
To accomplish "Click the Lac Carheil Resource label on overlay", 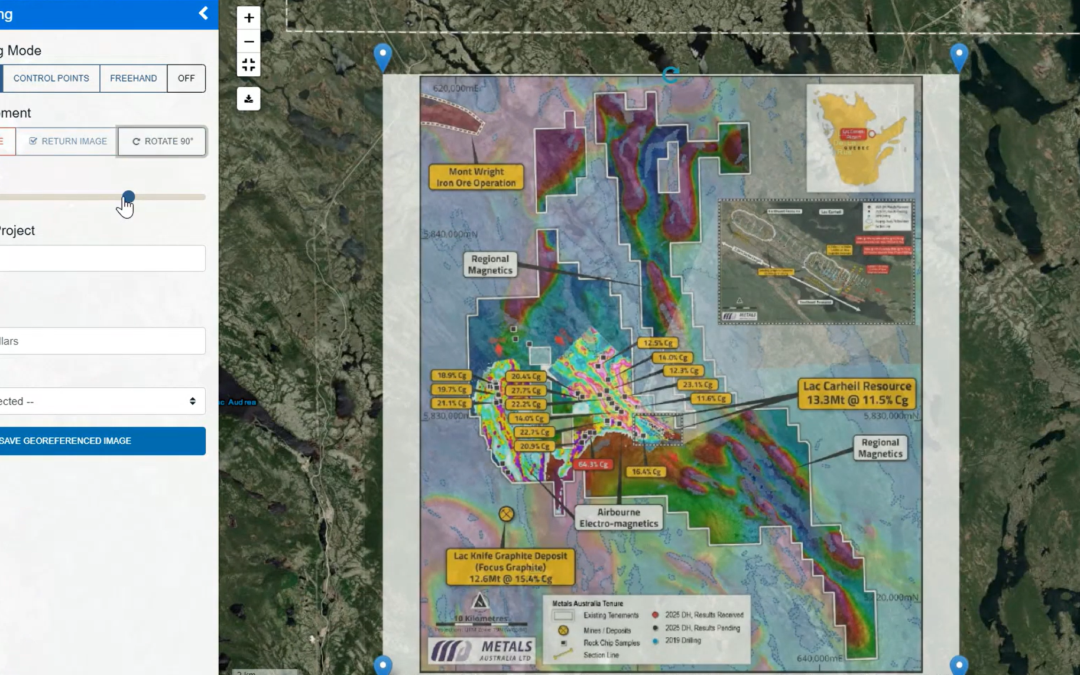I will coord(857,392).
